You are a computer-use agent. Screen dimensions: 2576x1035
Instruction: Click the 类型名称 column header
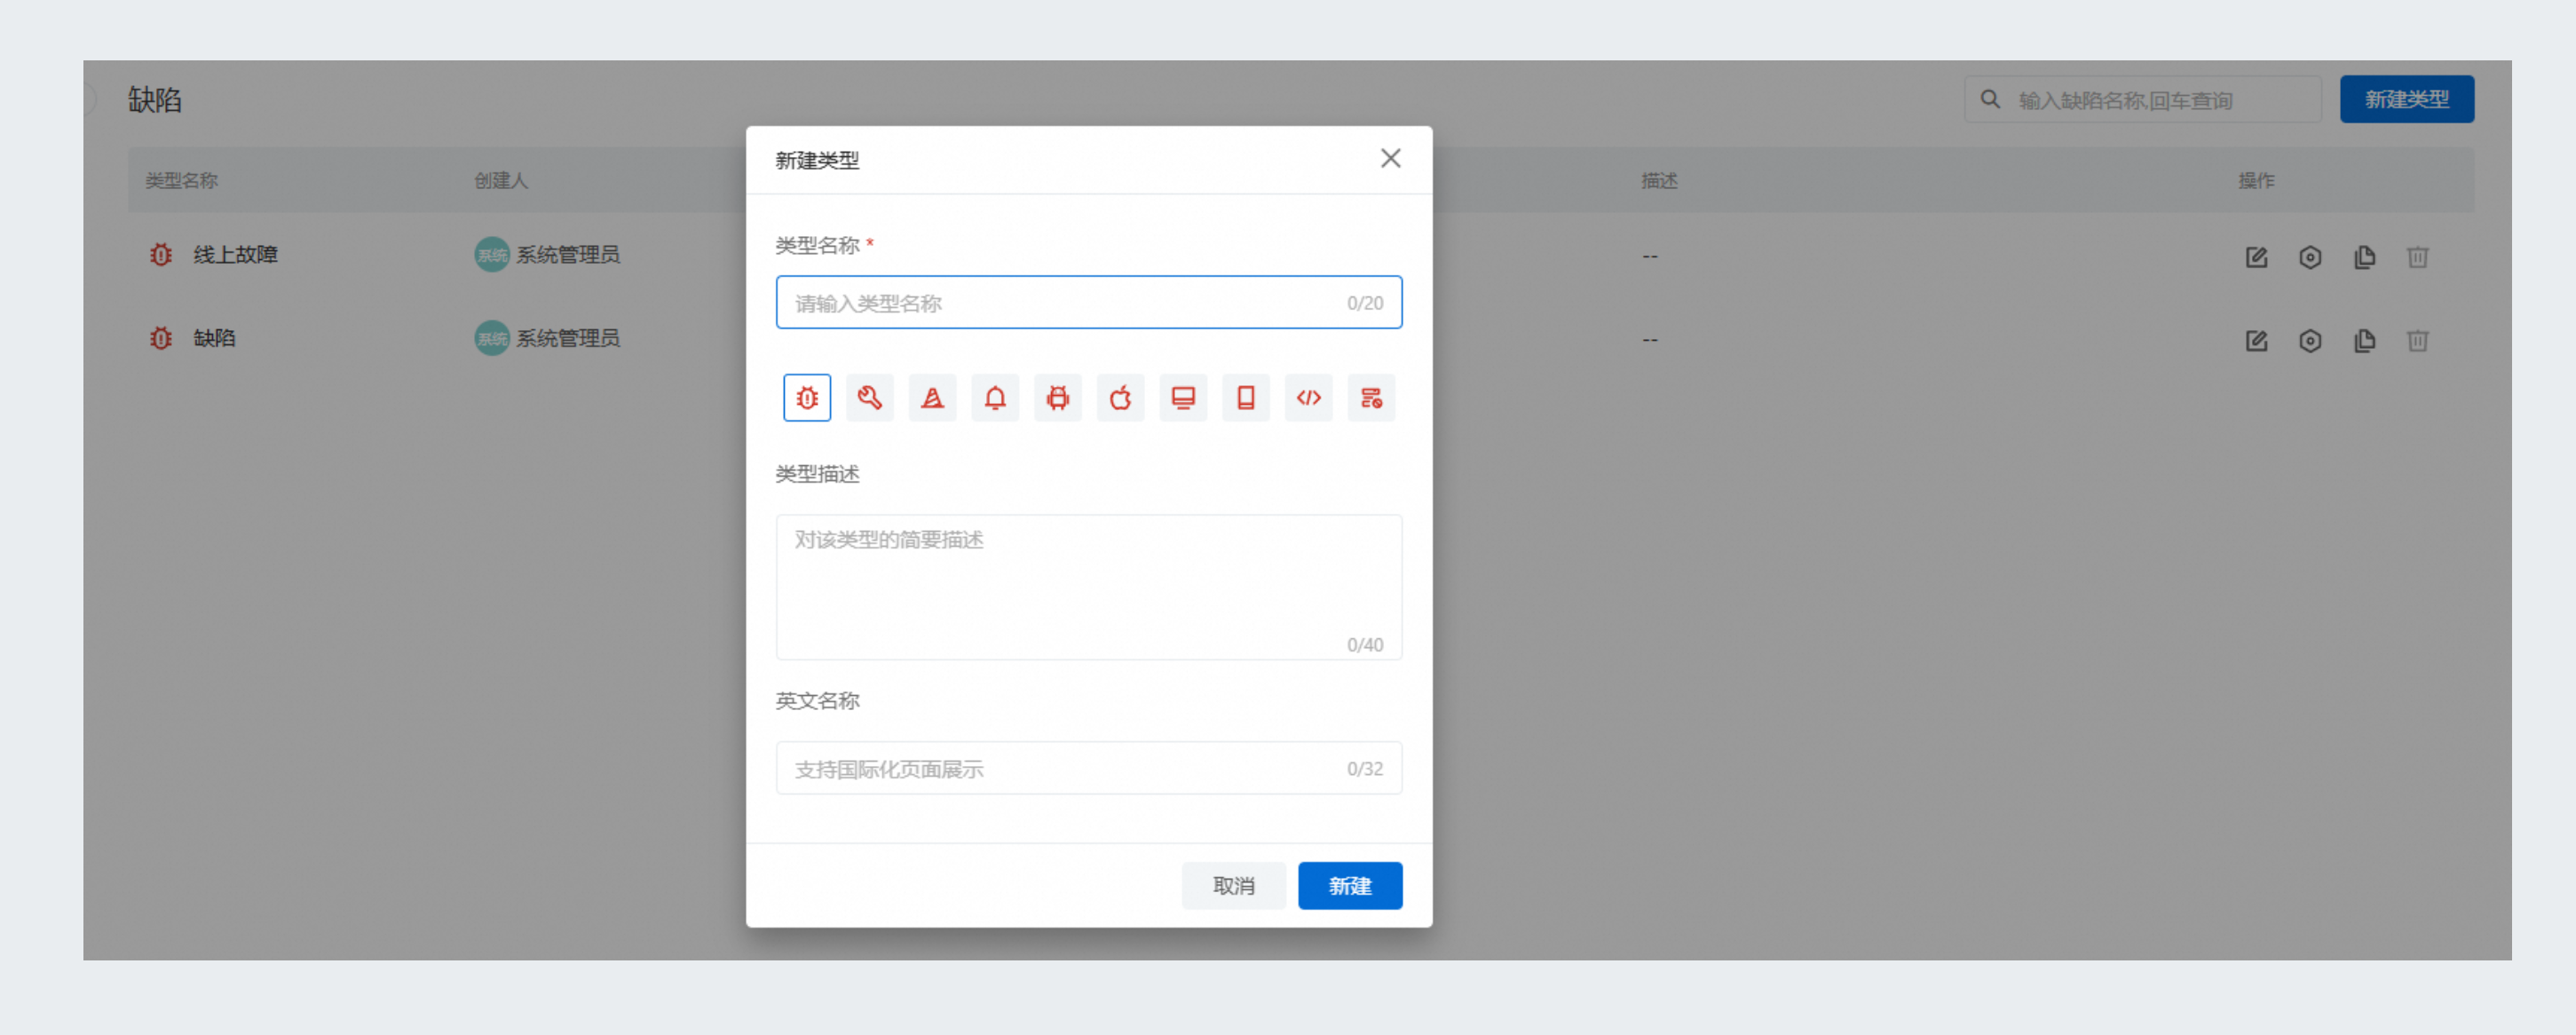point(181,181)
